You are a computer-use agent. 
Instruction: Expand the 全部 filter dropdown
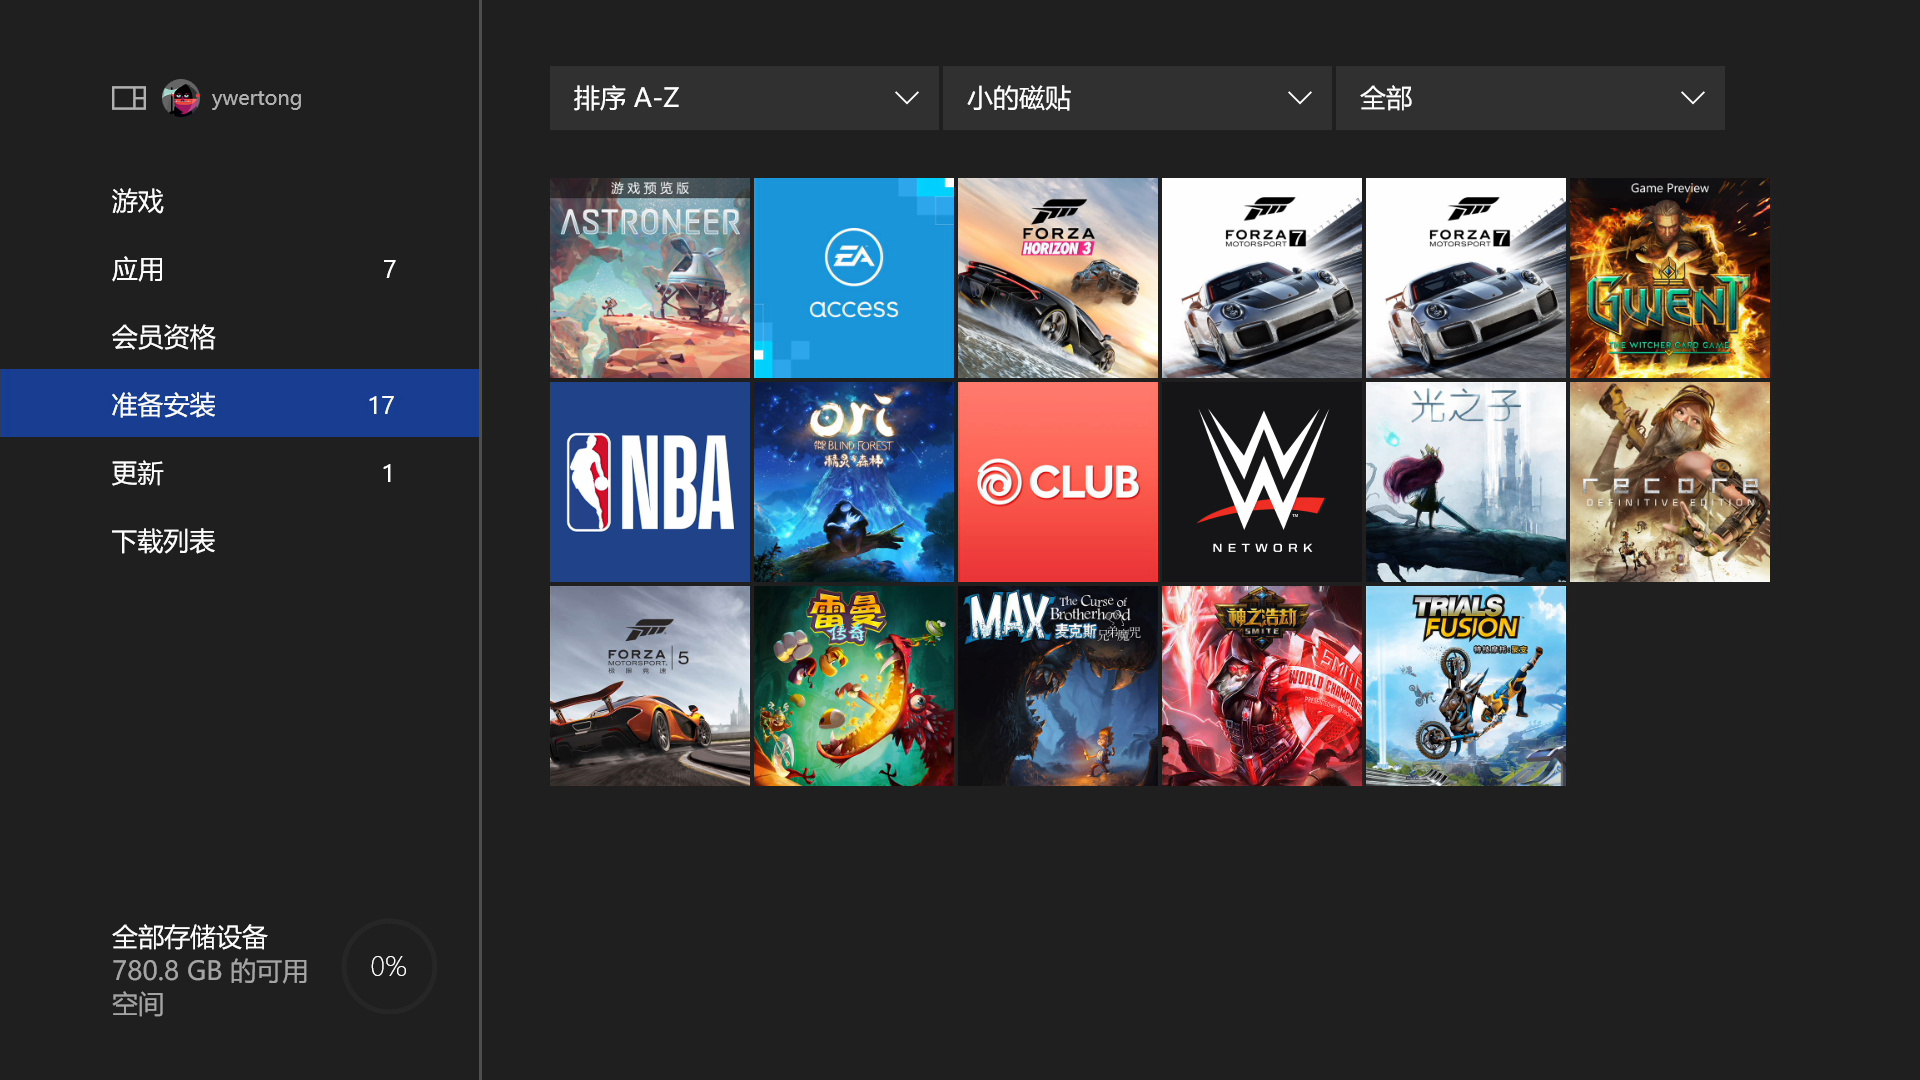1529,97
